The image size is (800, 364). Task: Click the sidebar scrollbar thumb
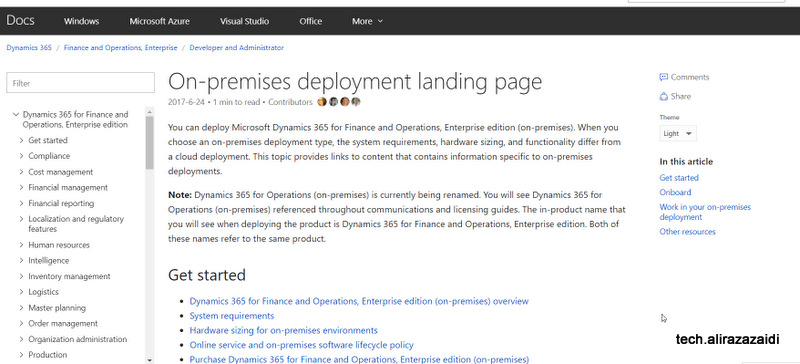coord(149,142)
